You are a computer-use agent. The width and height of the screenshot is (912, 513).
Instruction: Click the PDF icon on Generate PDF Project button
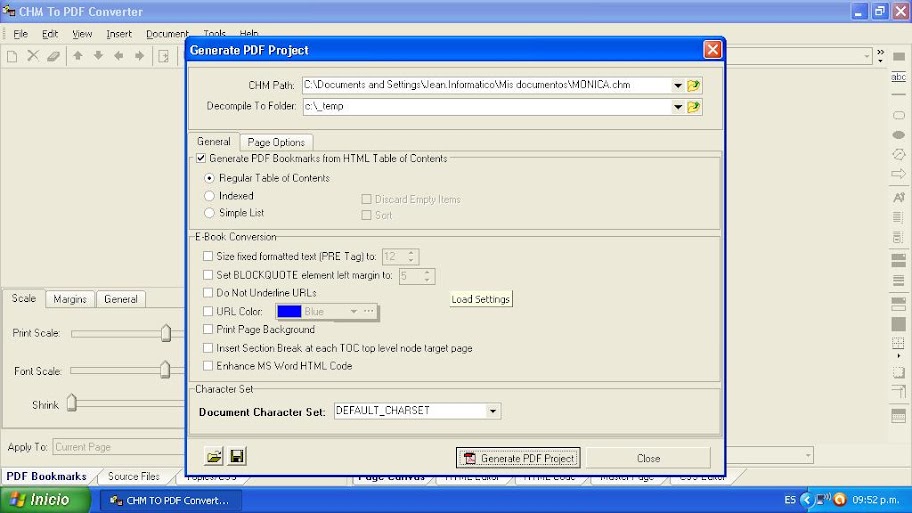470,458
